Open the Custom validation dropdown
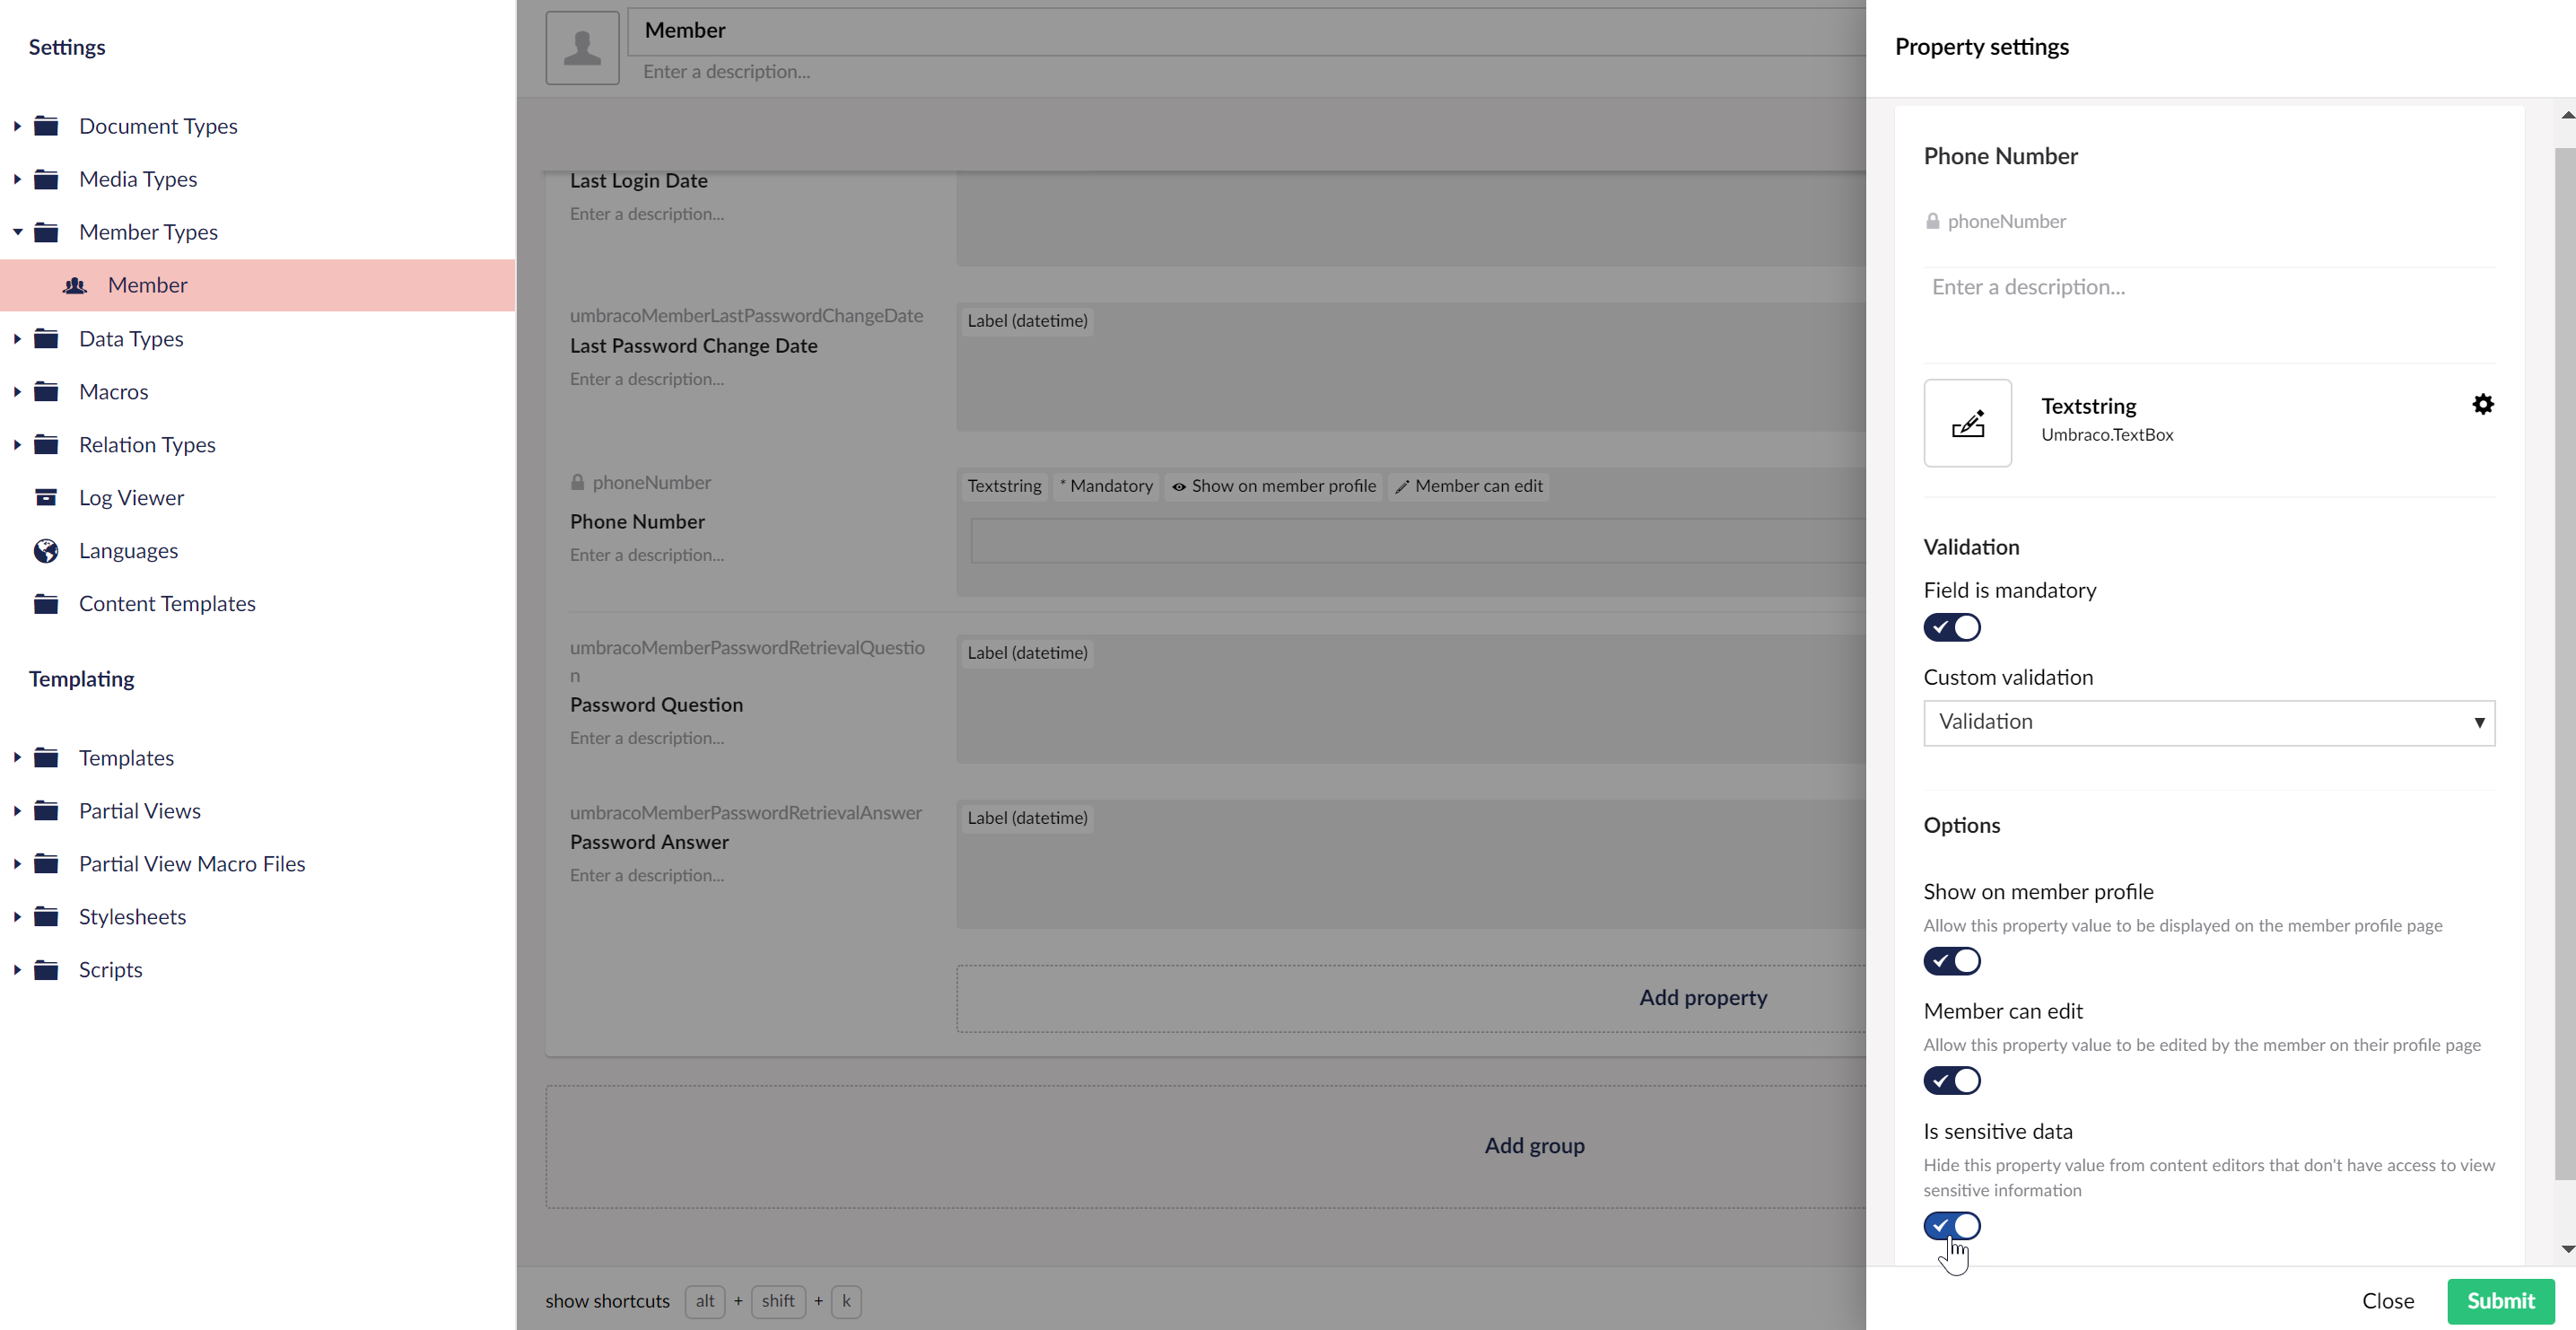Image resolution: width=2576 pixels, height=1330 pixels. point(2208,722)
